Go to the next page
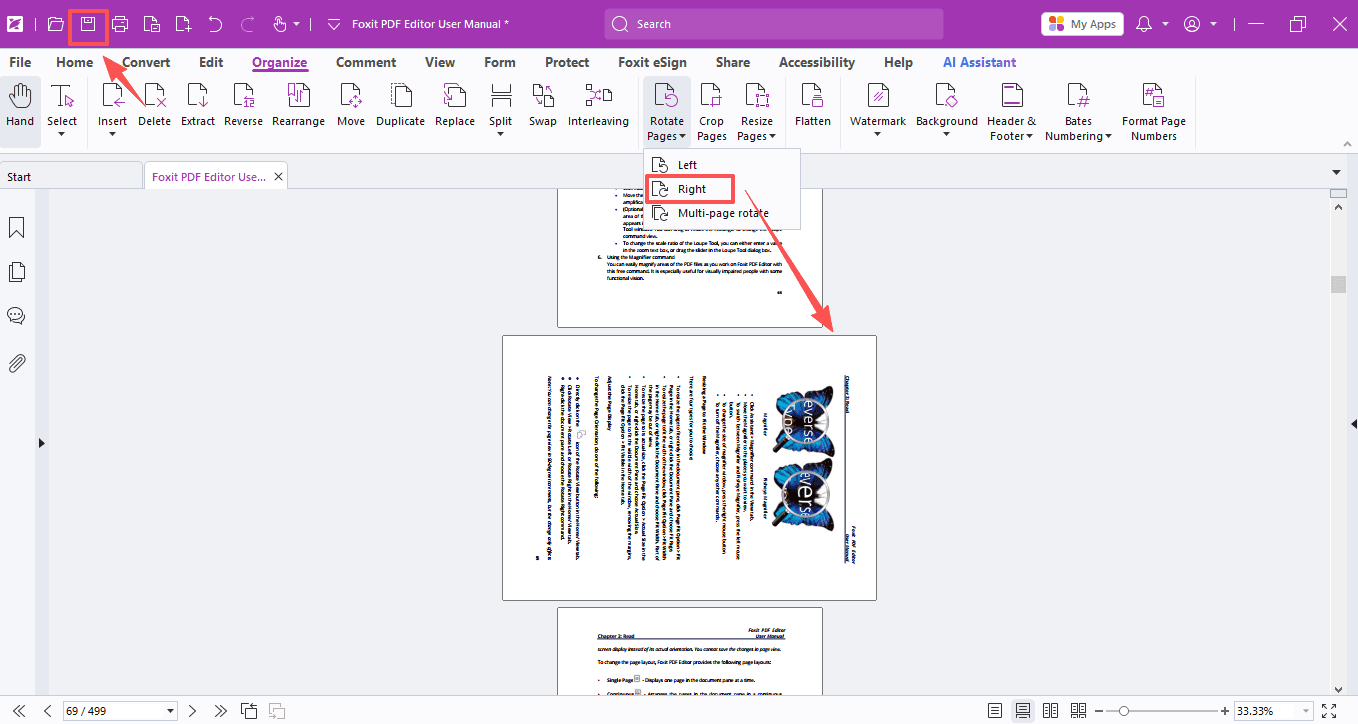This screenshot has width=1358, height=724. pos(193,711)
